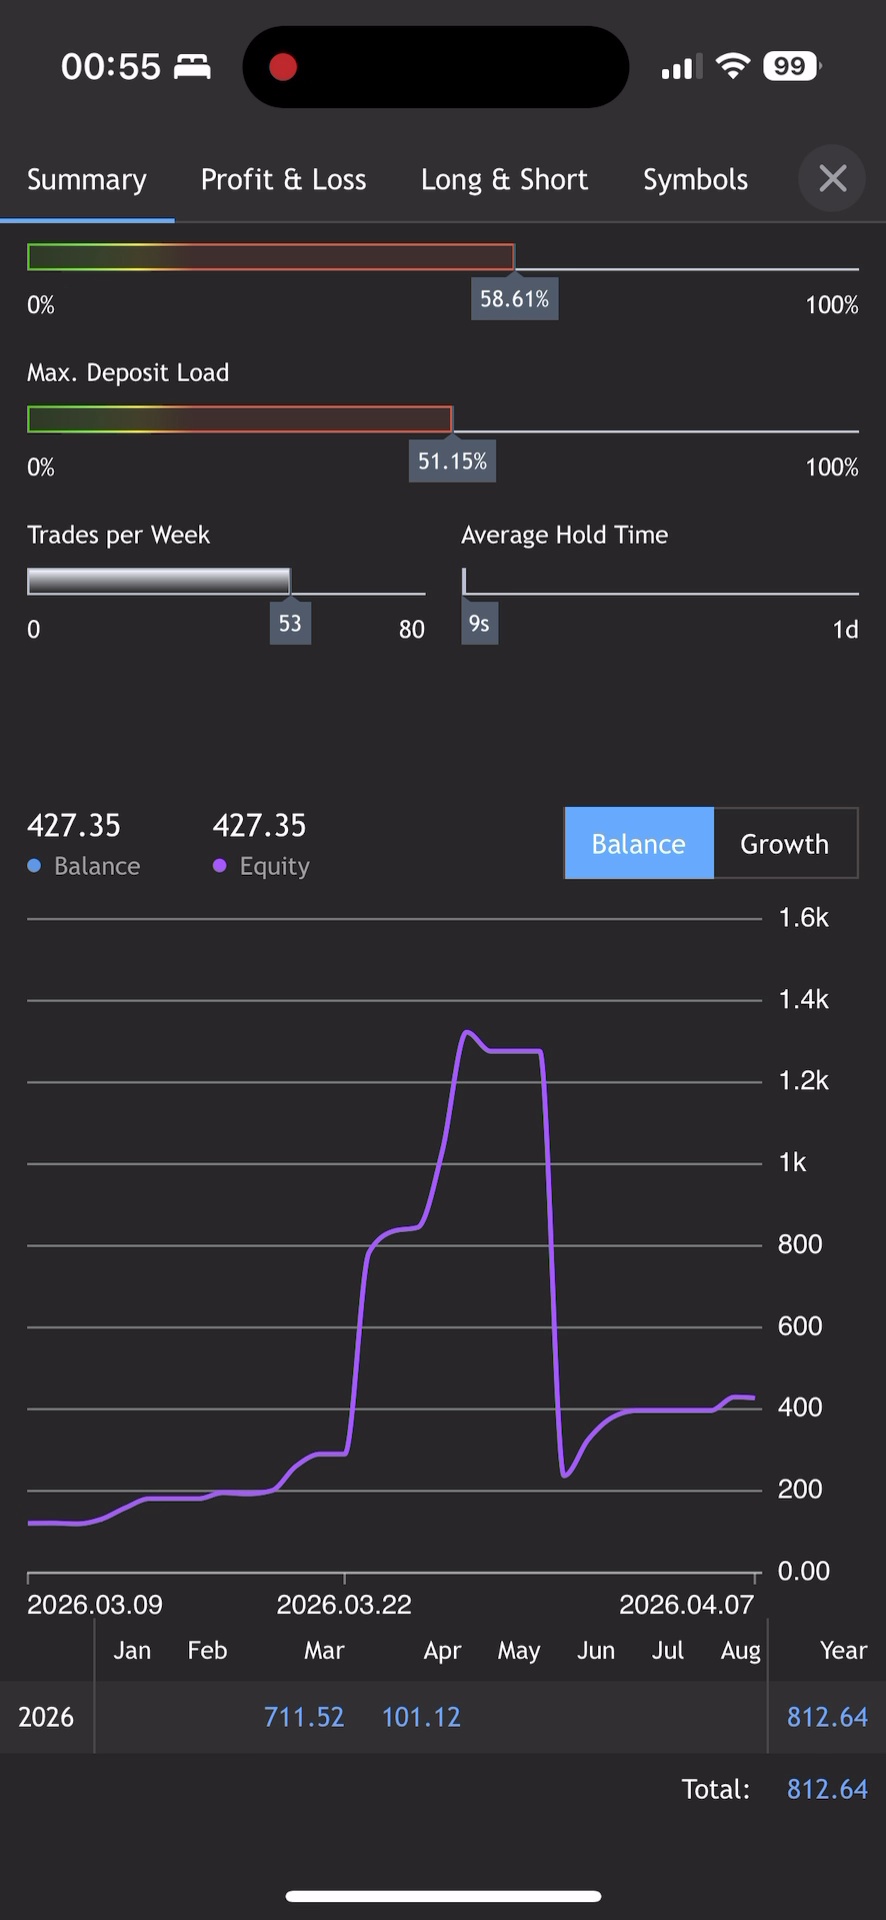Tap the Max. Deposit Load bar

[x=240, y=419]
